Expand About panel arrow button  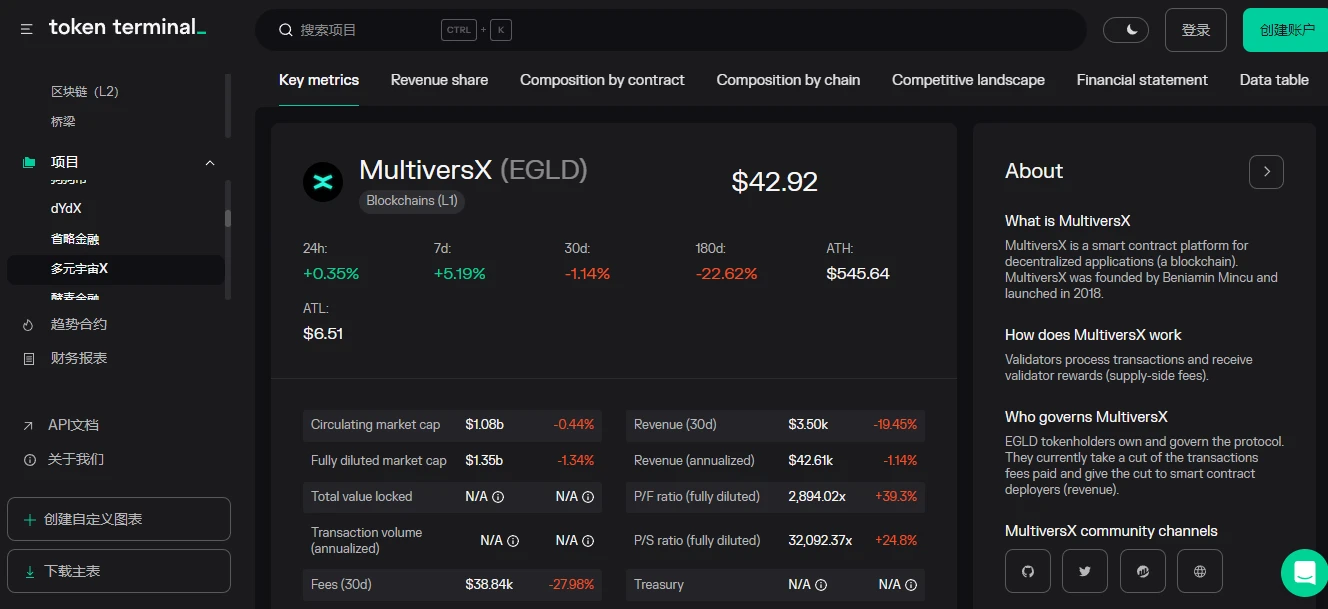pyautogui.click(x=1266, y=171)
